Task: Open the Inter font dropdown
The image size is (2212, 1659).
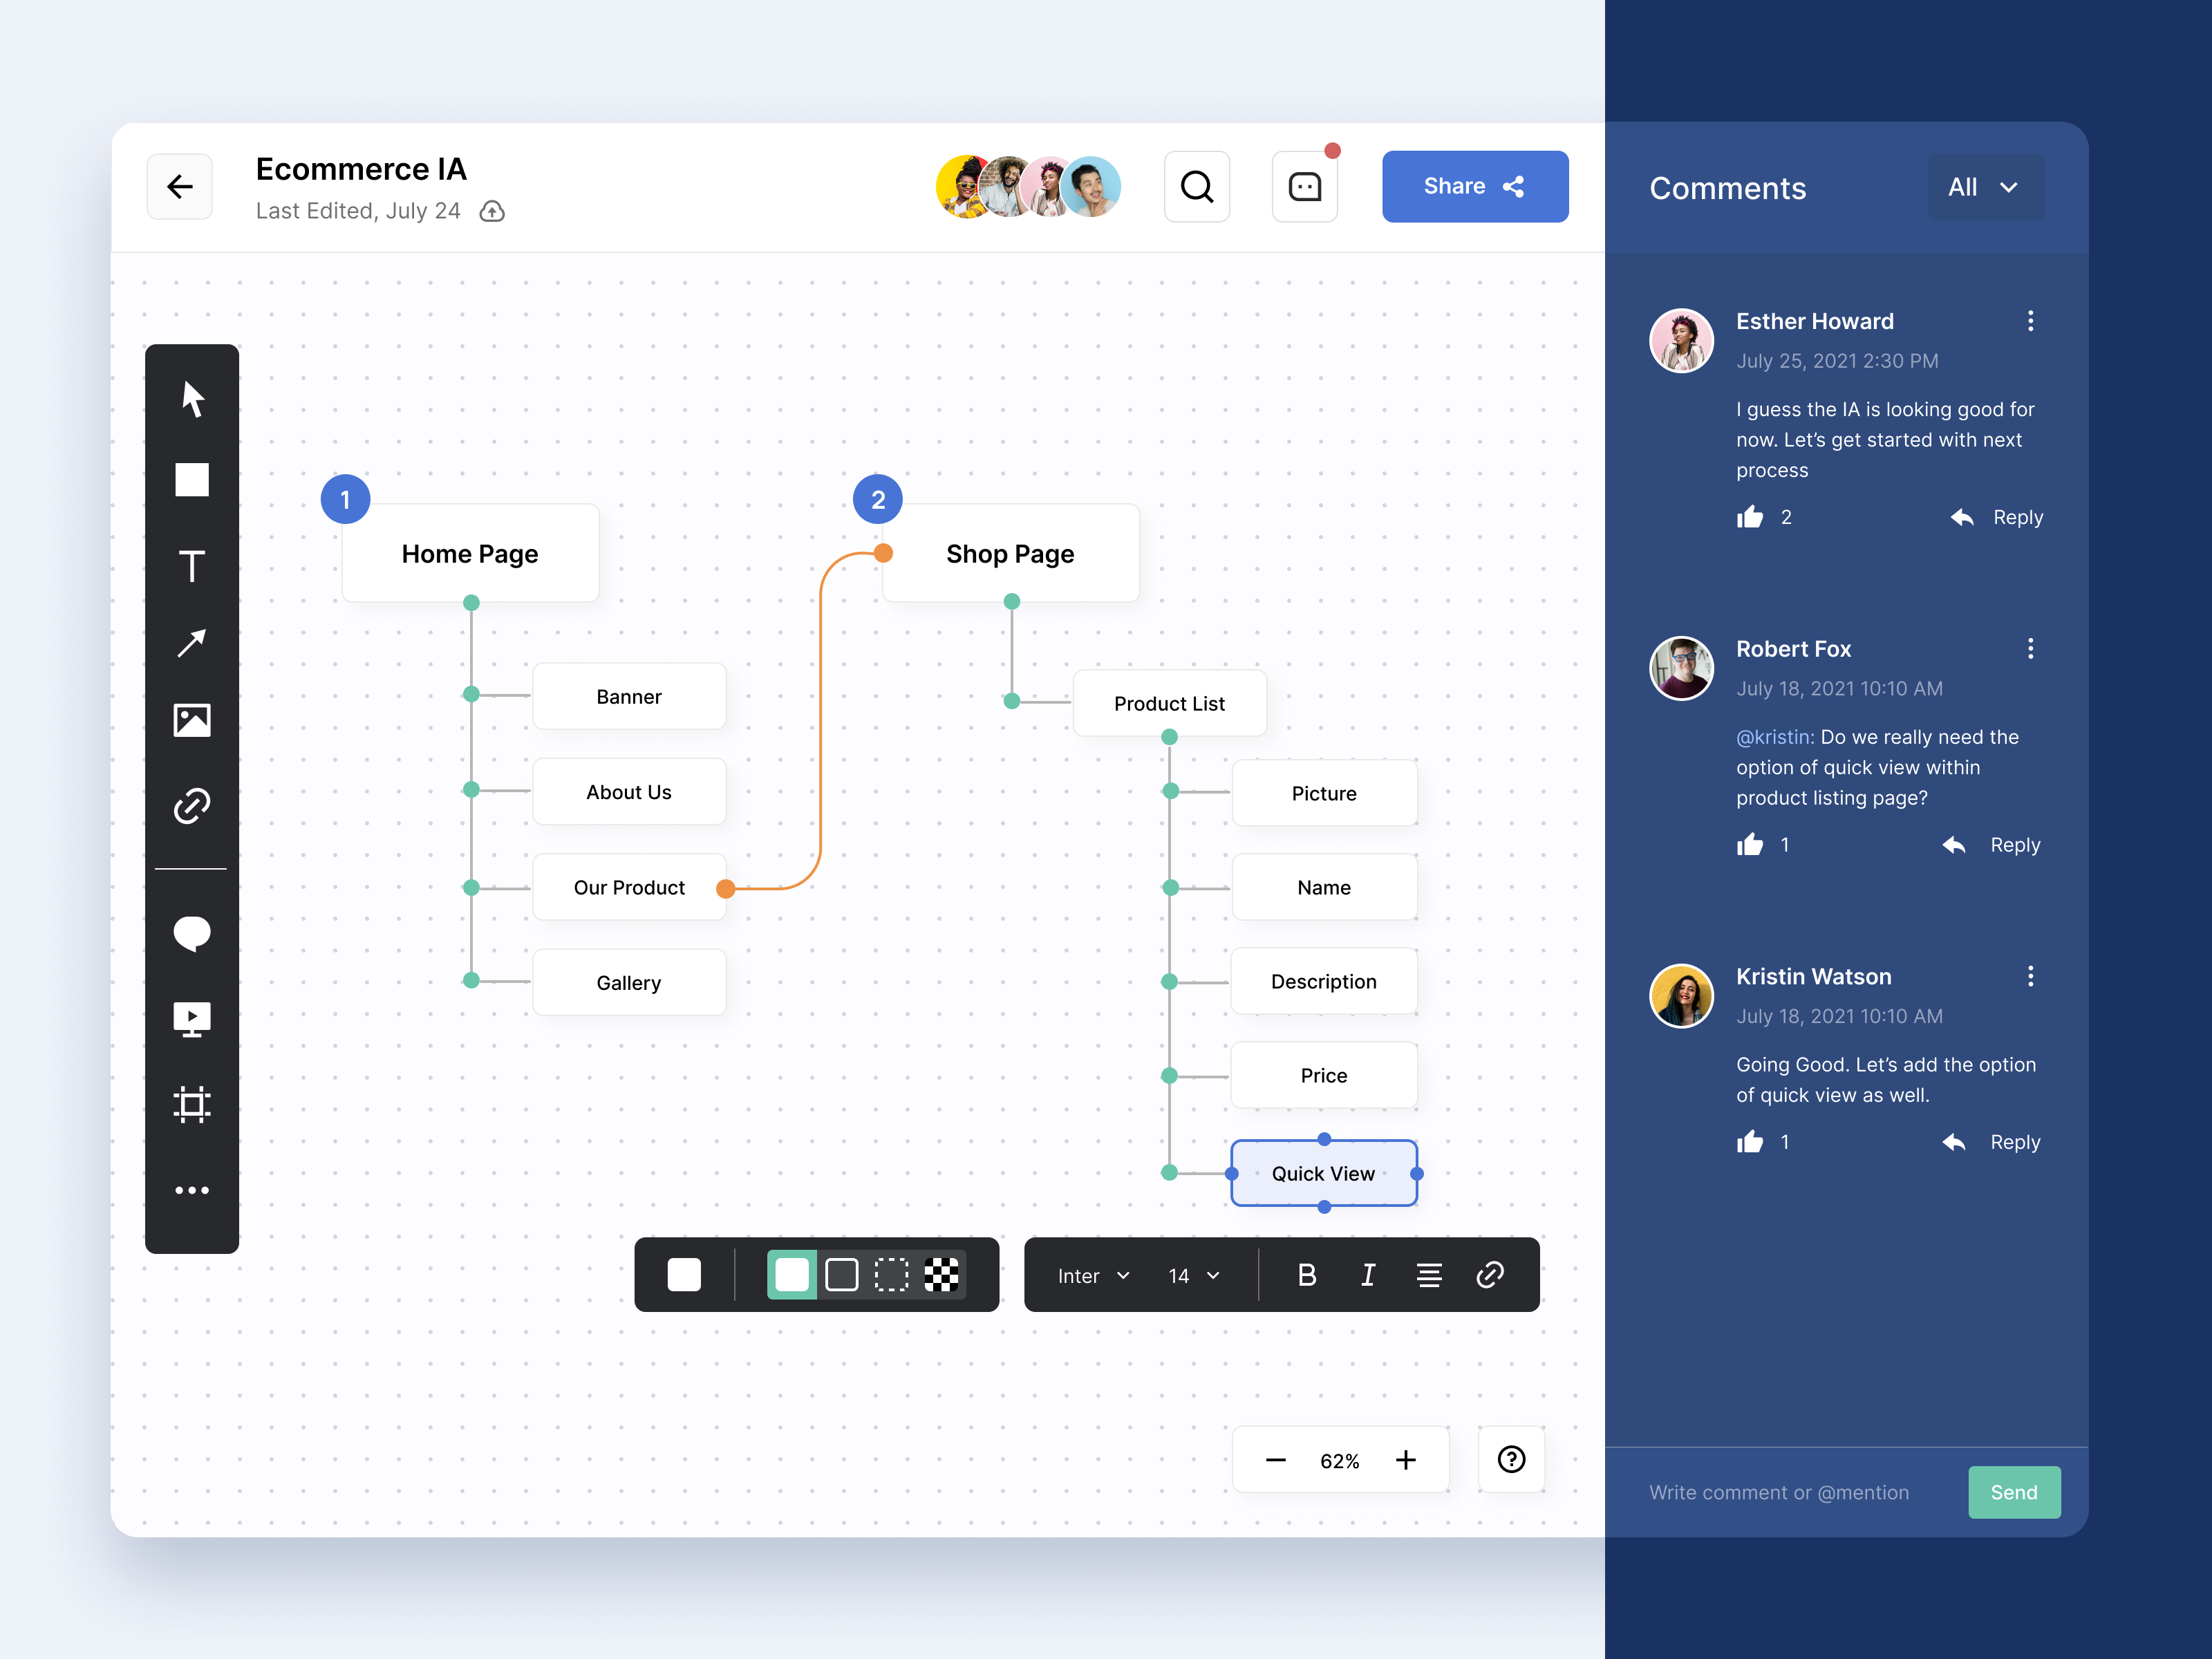Action: pyautogui.click(x=1093, y=1276)
